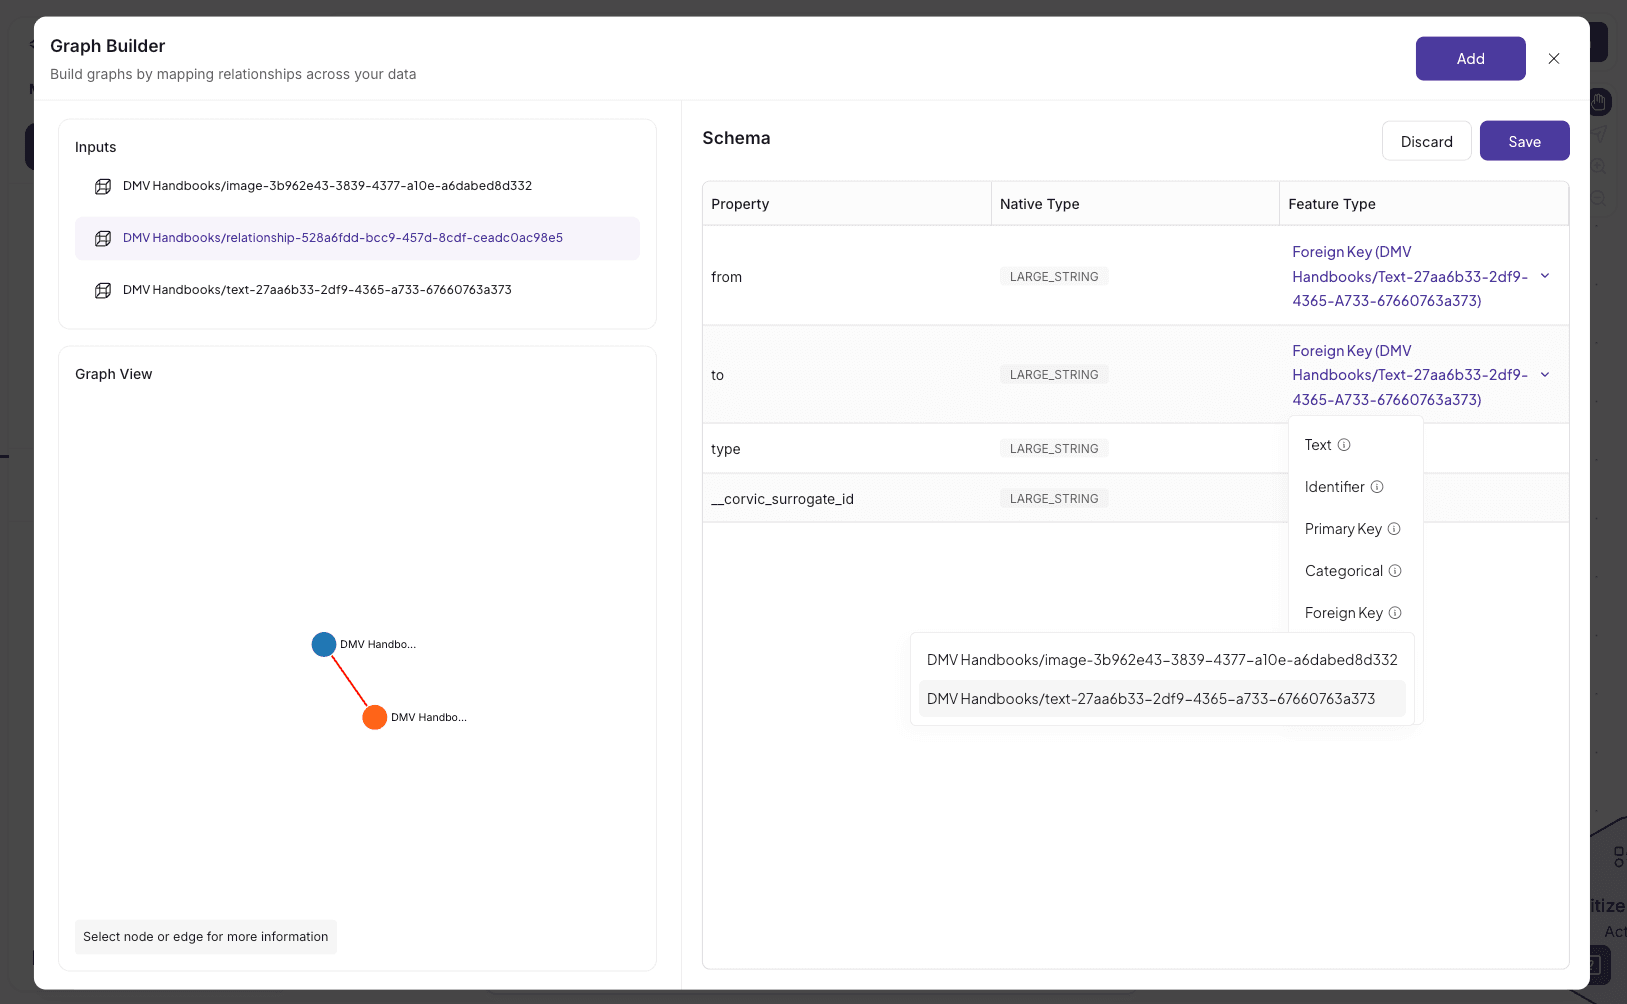The height and width of the screenshot is (1004, 1627).
Task: Click the cube icon beside the relationship input
Action: (x=103, y=238)
